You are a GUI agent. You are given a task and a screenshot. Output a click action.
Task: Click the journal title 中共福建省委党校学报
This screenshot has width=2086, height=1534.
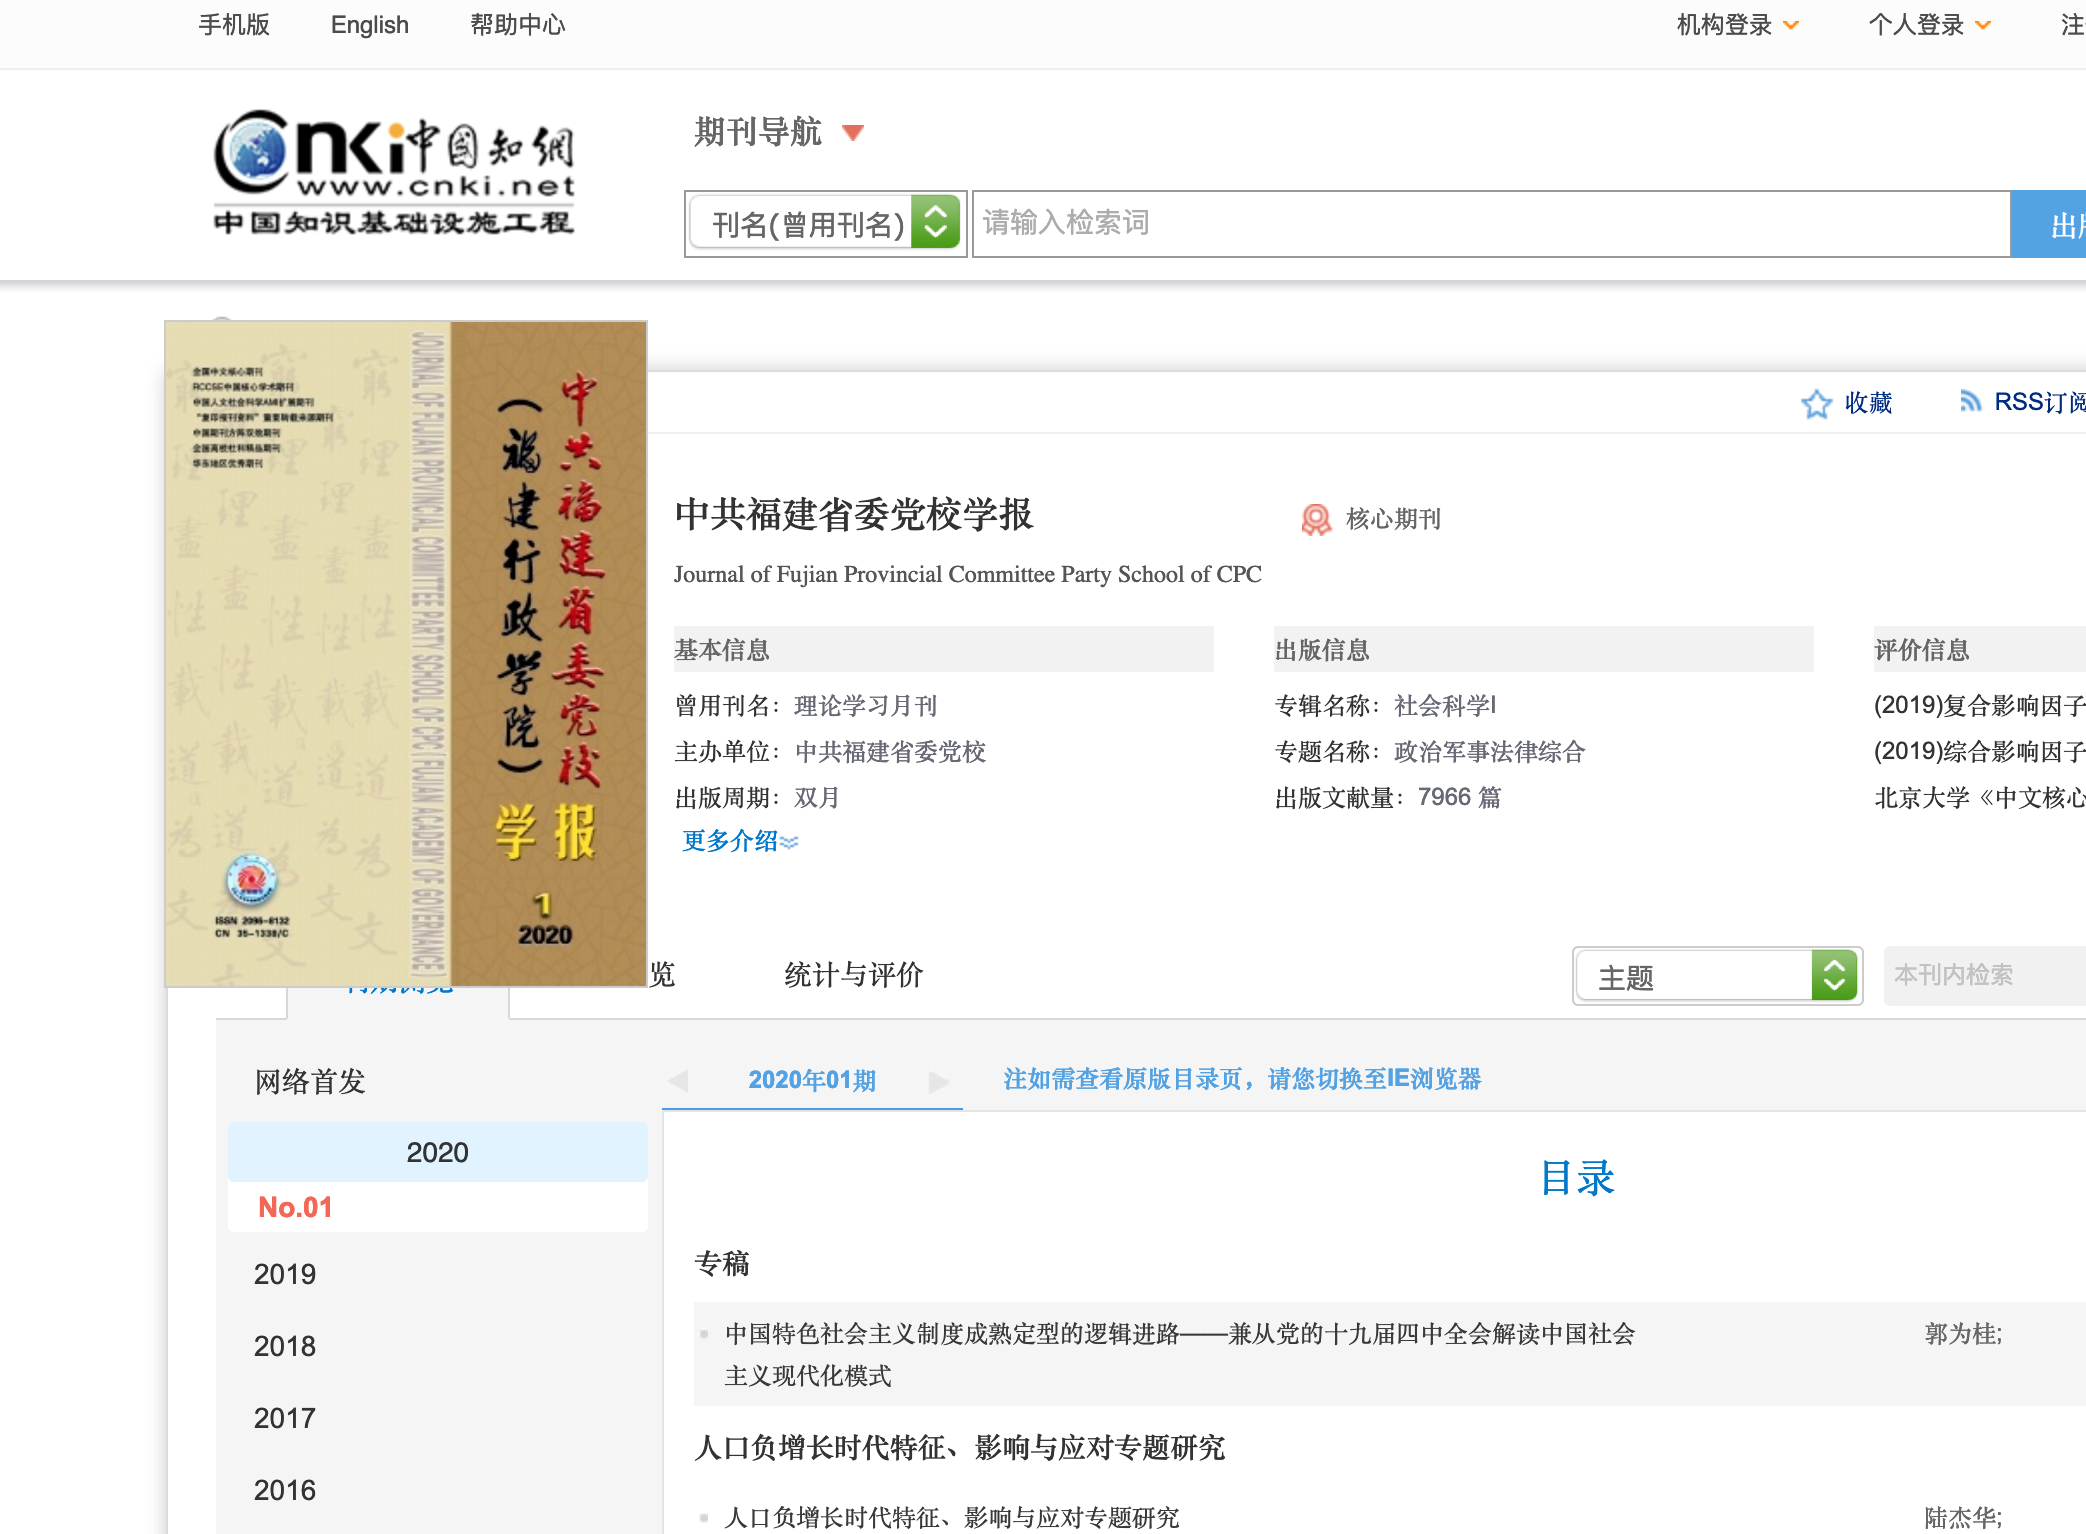click(x=854, y=515)
